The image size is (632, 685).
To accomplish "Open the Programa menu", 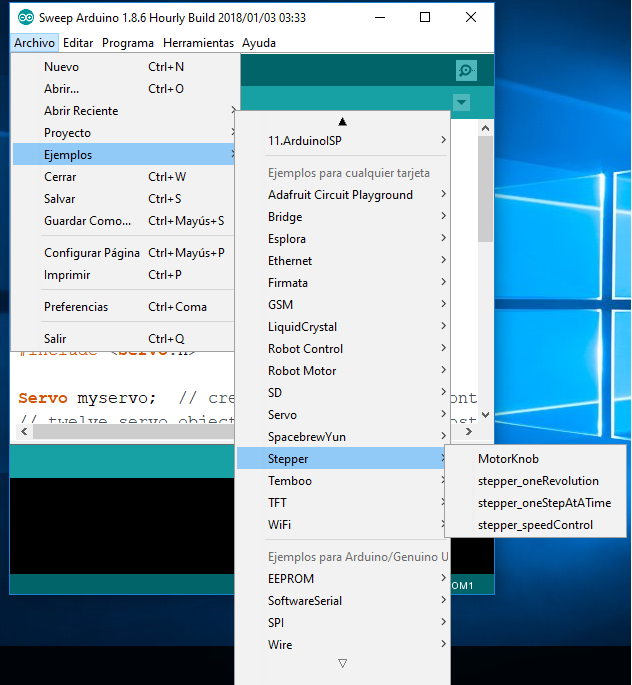I will click(128, 43).
